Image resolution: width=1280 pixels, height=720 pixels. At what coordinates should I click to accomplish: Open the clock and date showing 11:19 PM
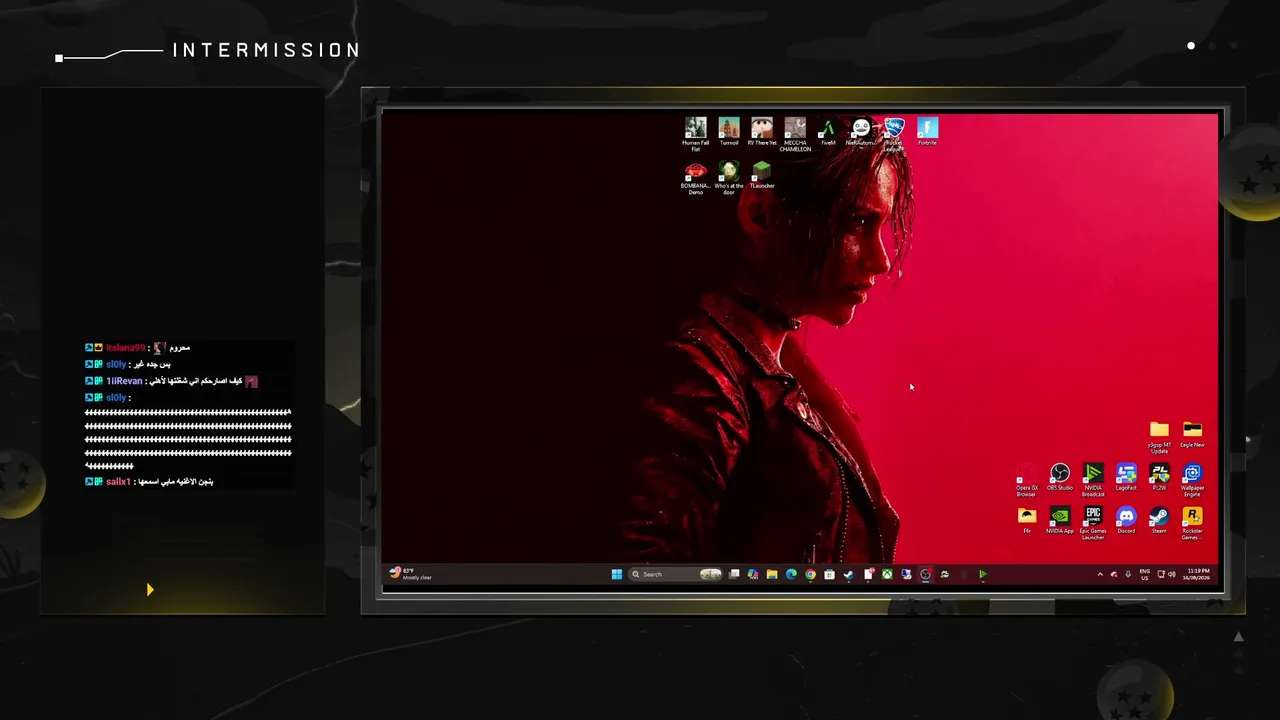click(x=1197, y=574)
